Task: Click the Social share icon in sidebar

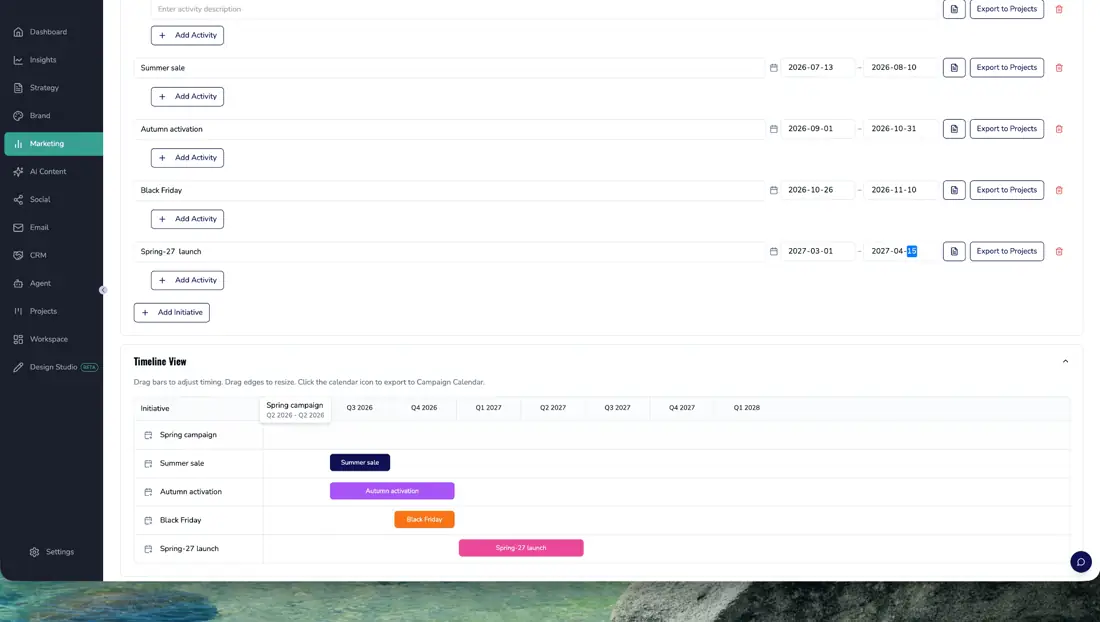Action: pyautogui.click(x=18, y=199)
